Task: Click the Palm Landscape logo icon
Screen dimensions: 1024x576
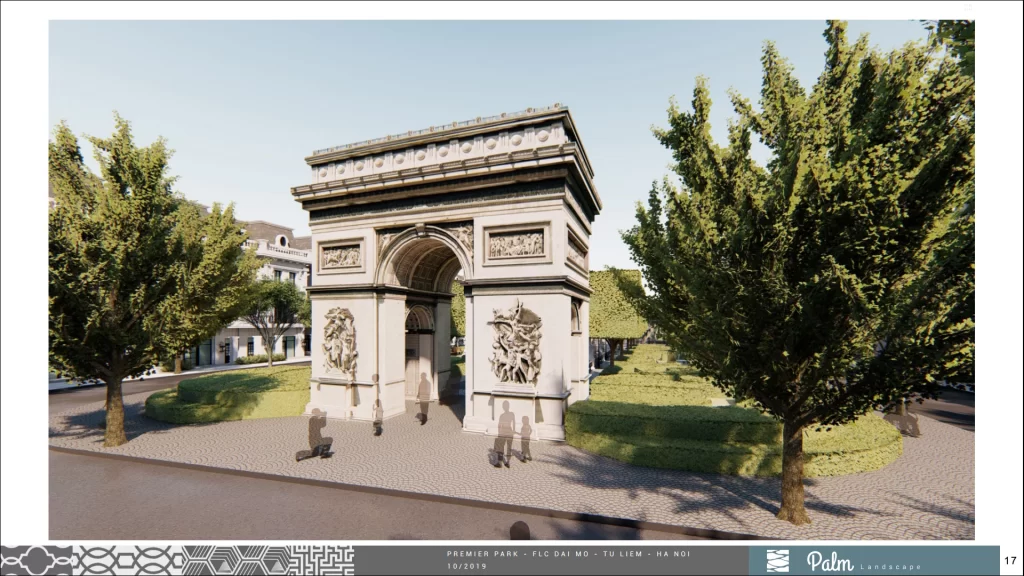Action: (777, 560)
